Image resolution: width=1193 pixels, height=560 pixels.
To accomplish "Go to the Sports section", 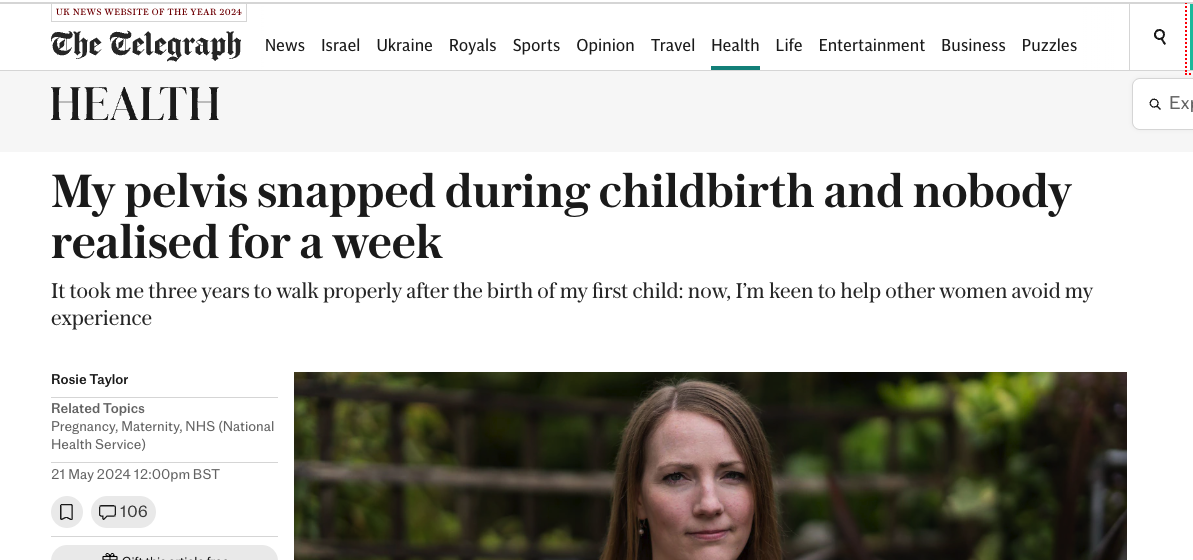I will [536, 45].
